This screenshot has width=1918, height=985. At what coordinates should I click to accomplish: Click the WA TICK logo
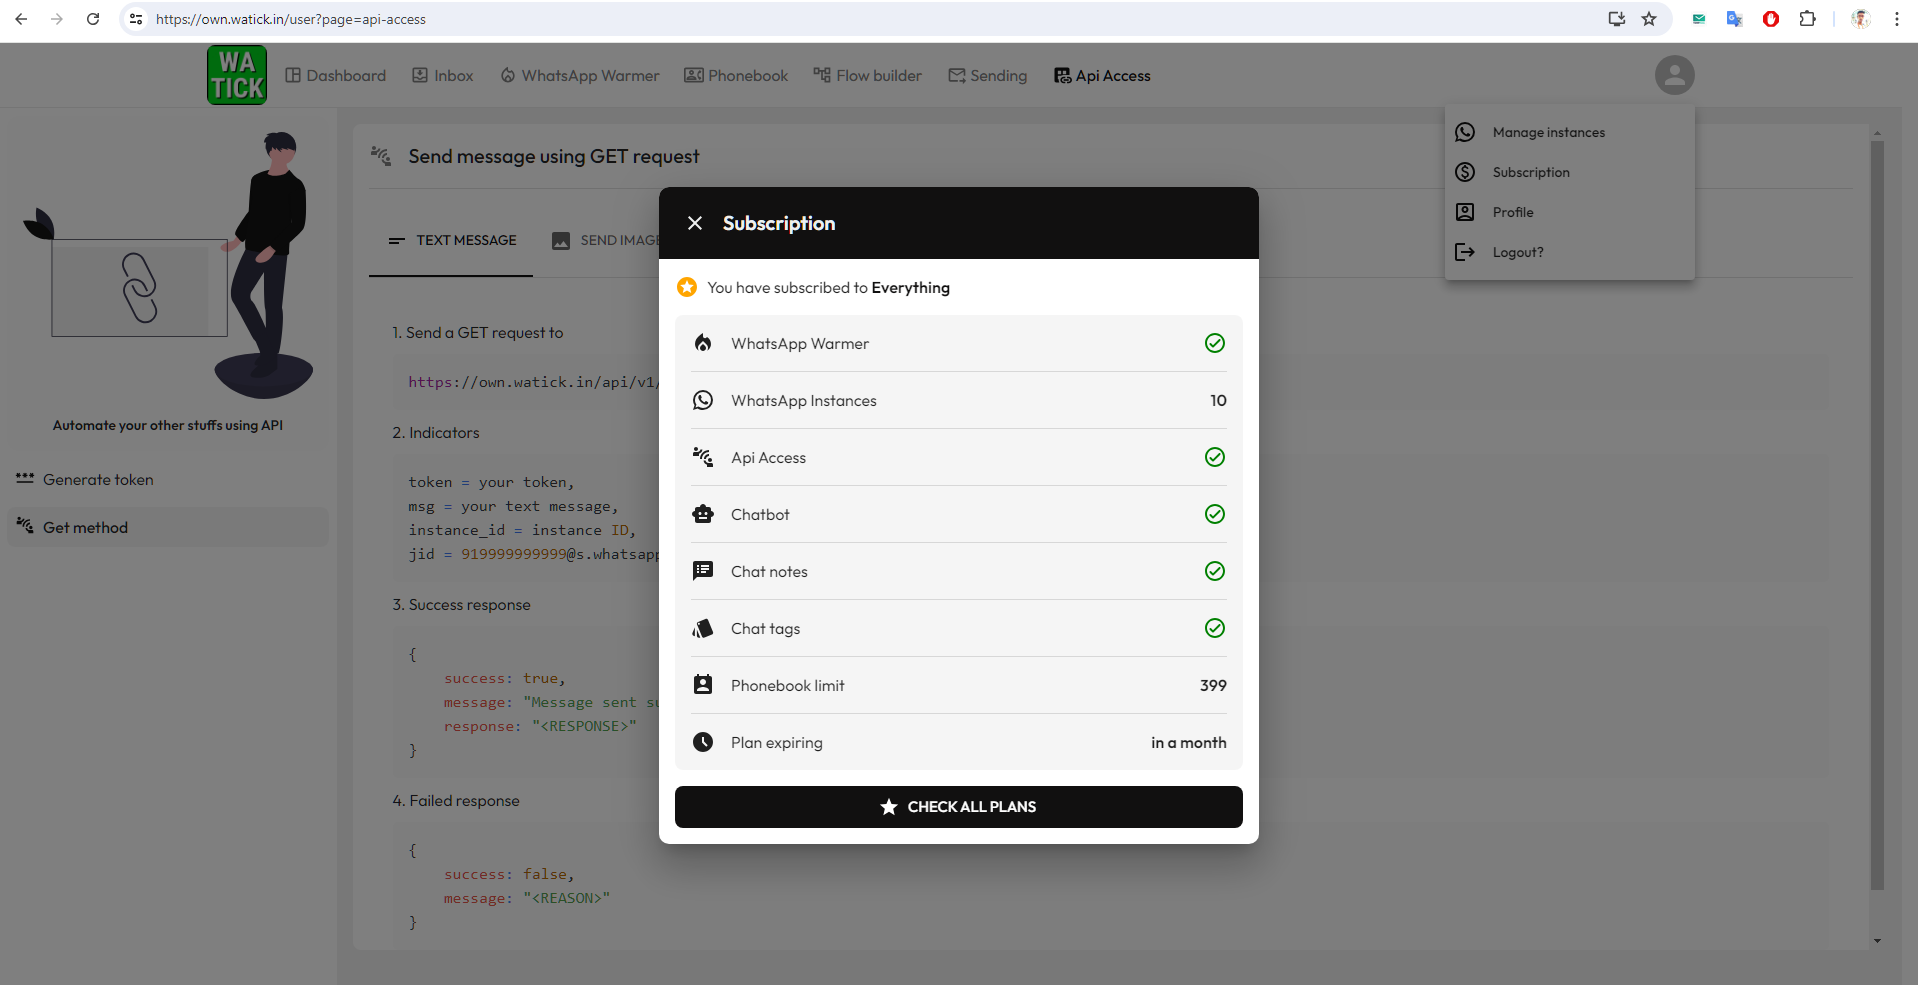pyautogui.click(x=237, y=75)
